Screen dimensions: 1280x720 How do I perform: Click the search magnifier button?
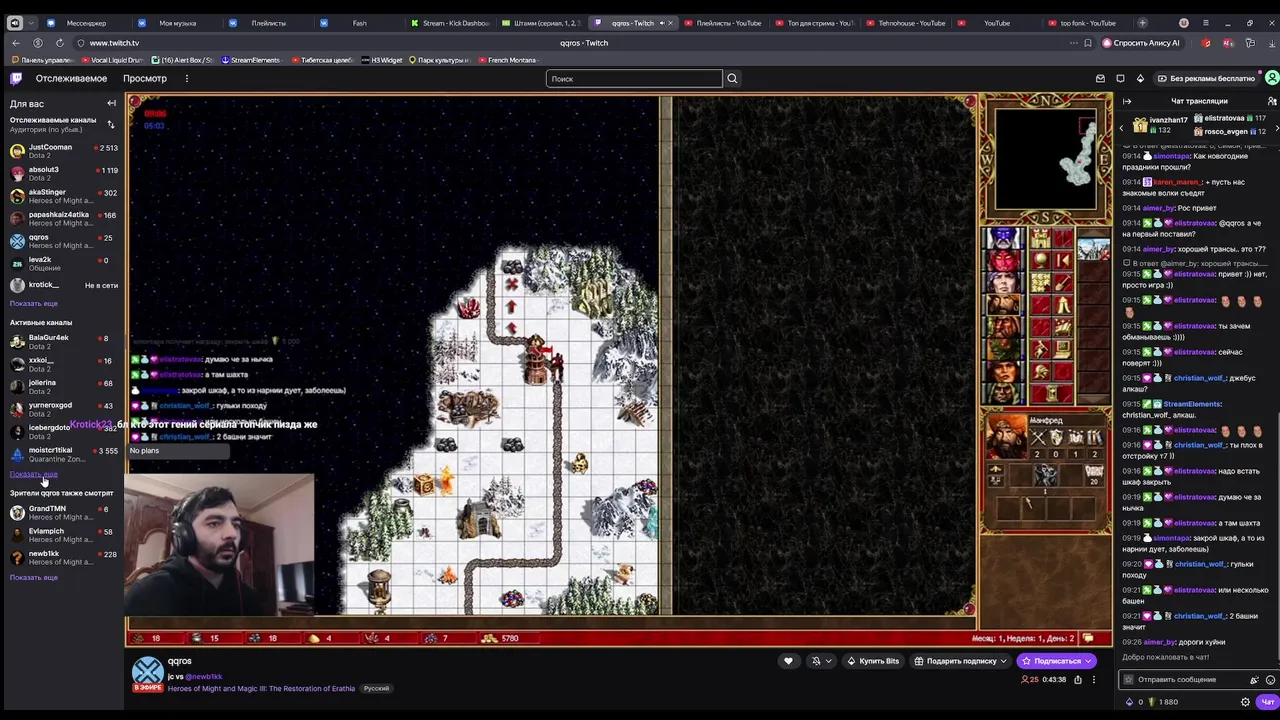[x=732, y=78]
